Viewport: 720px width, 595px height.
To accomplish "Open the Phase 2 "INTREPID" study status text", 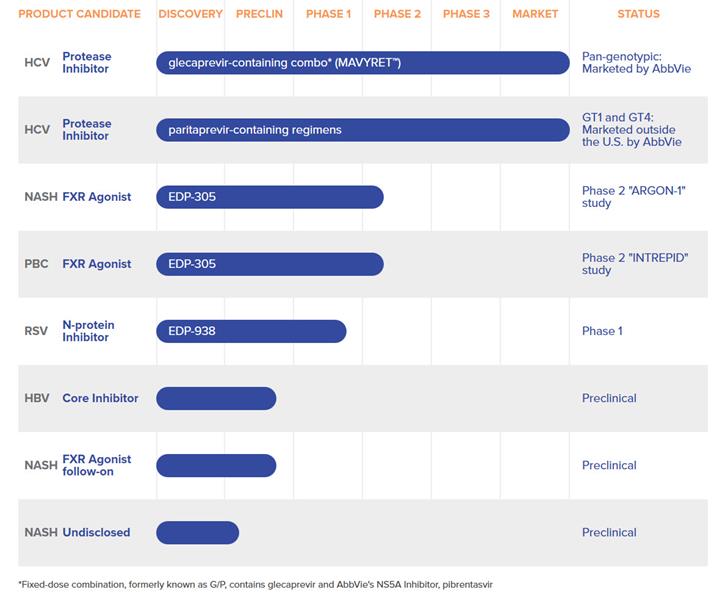I will click(x=635, y=264).
